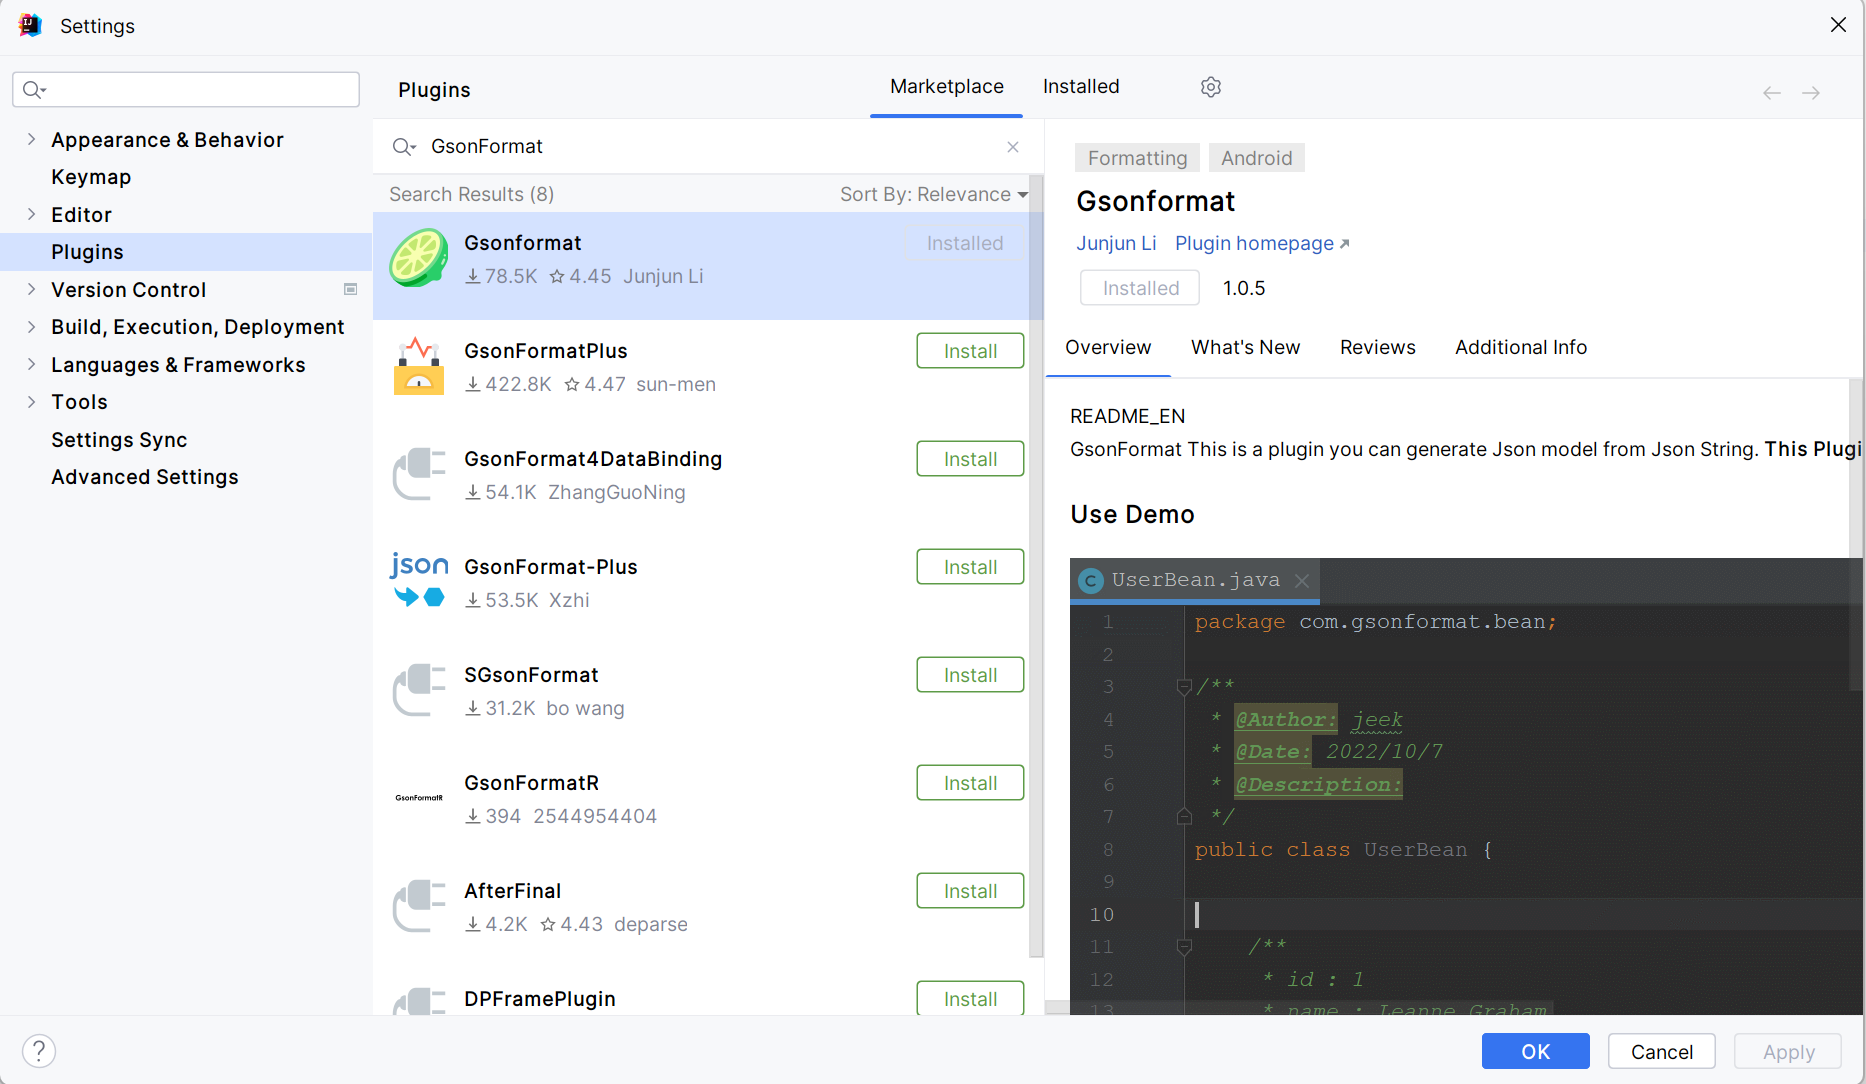Open the Sort By: Relevance dropdown

point(934,194)
